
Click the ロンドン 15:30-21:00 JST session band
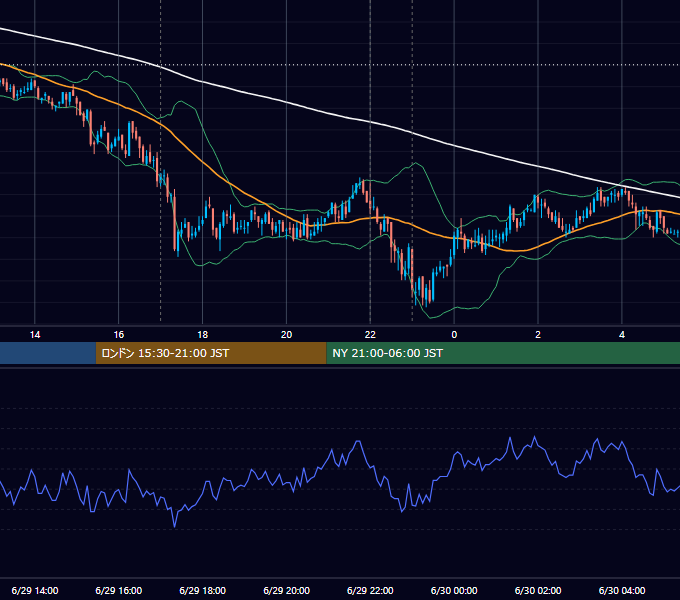point(211,353)
